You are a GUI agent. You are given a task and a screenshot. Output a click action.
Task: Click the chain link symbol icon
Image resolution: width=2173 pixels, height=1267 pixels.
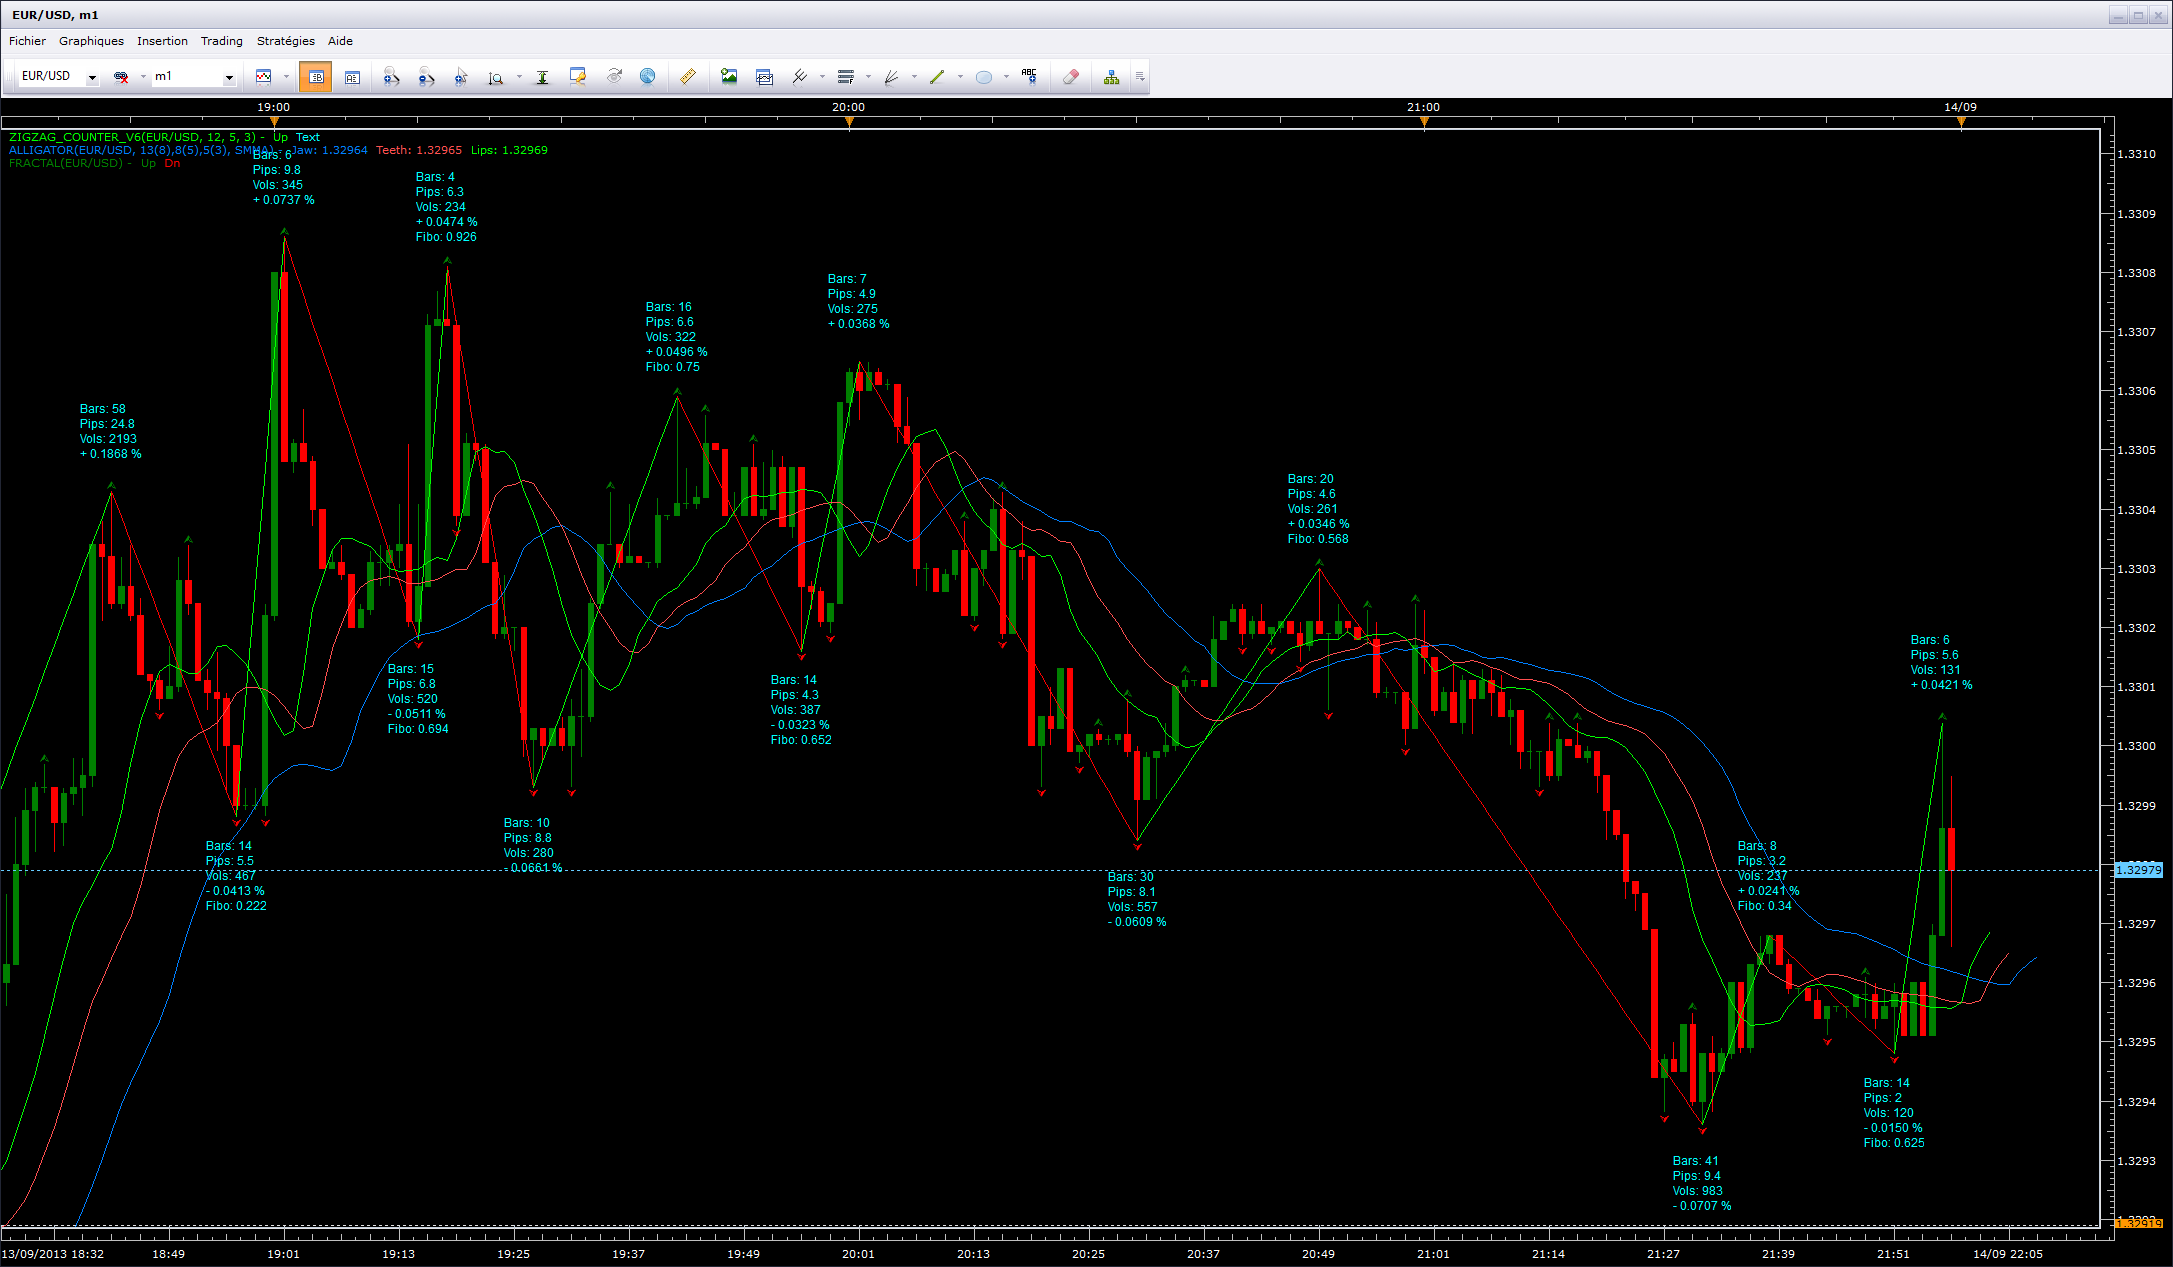[x=121, y=77]
